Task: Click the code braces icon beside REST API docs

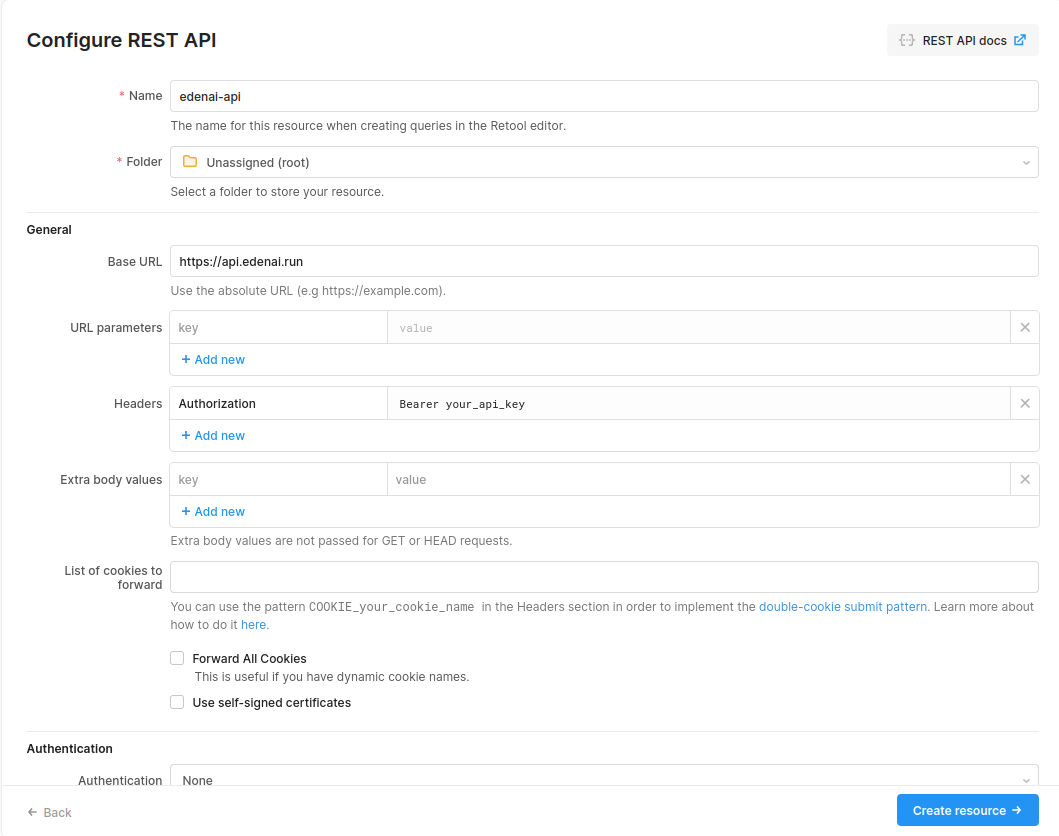Action: tap(906, 40)
